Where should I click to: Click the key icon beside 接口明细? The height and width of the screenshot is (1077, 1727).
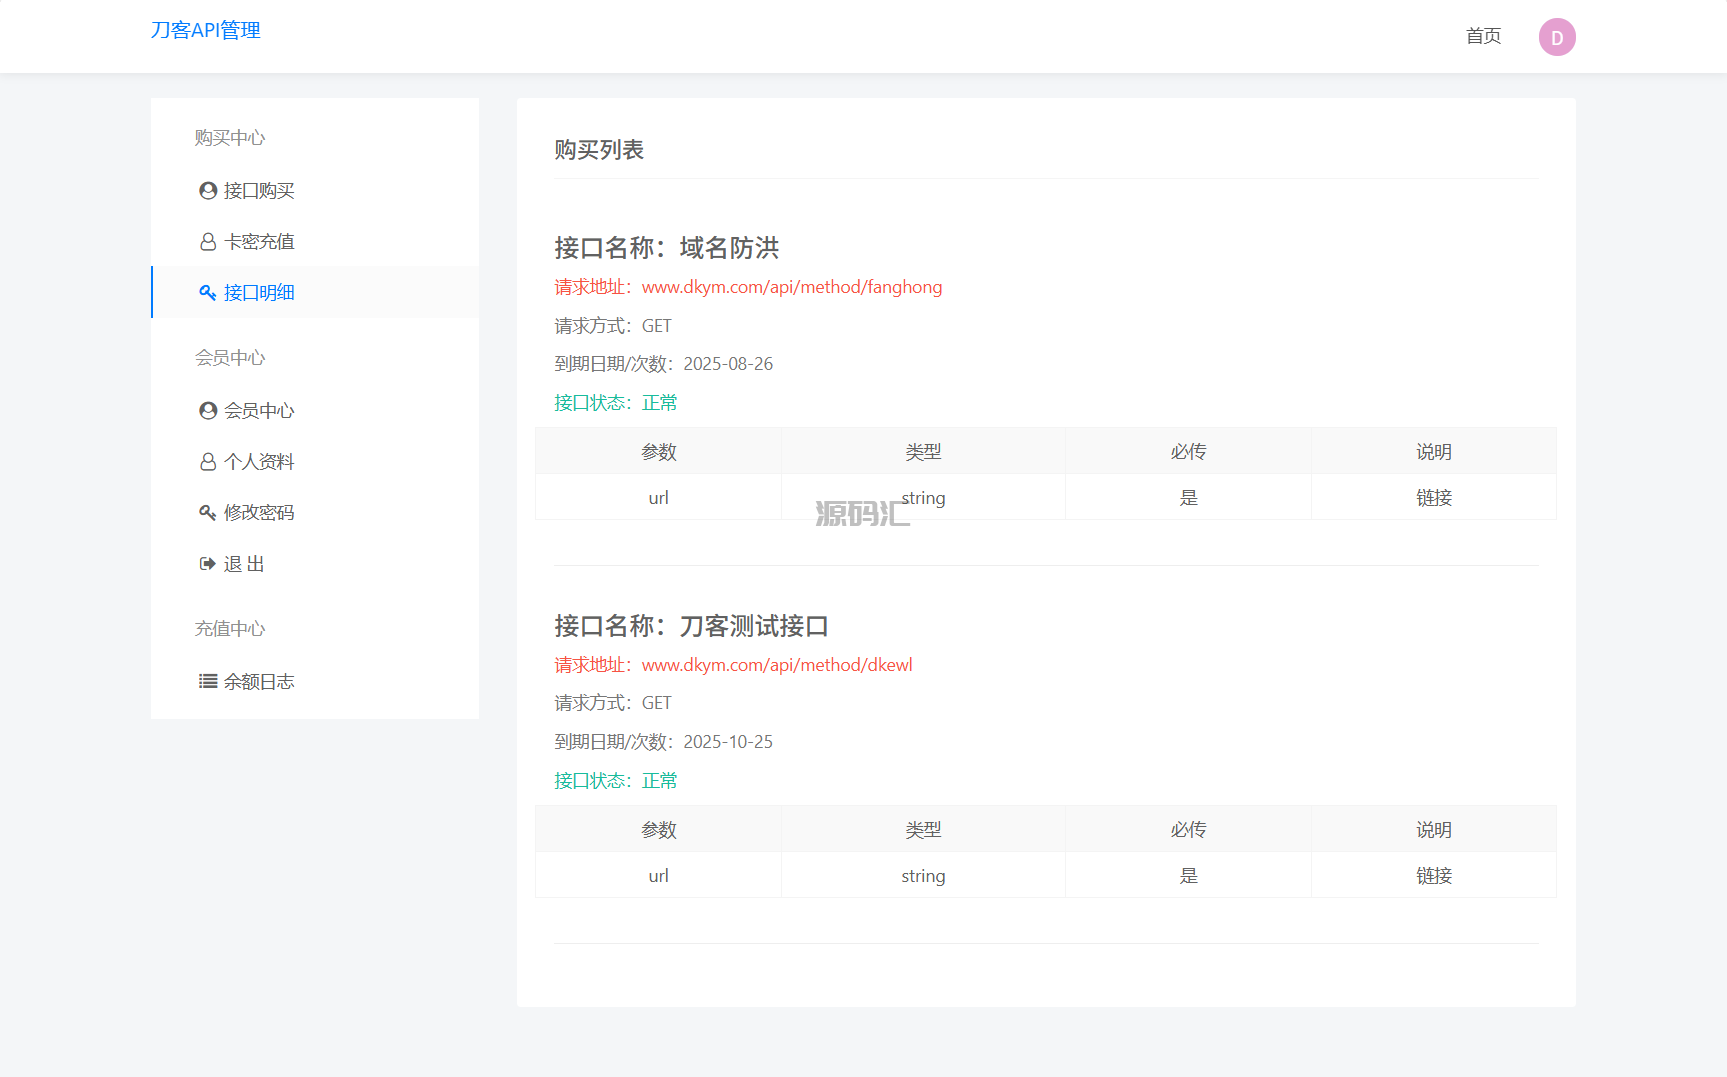[x=208, y=292]
